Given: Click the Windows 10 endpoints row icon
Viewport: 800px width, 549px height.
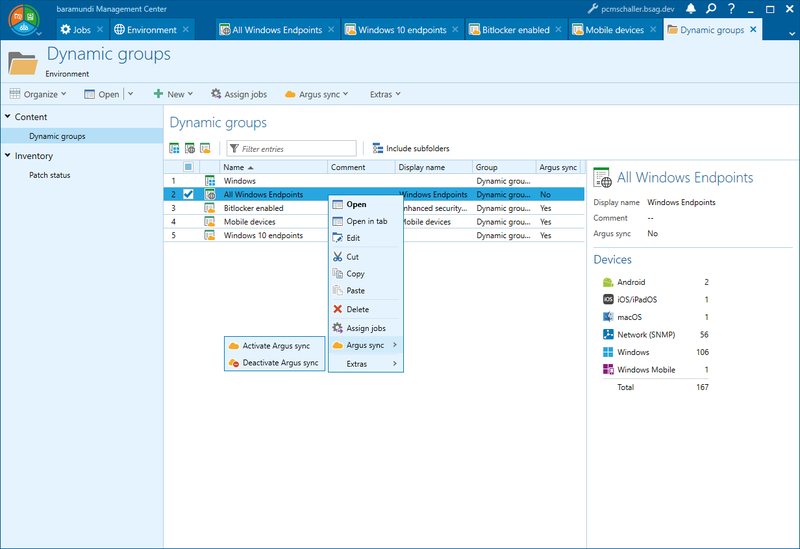Looking at the screenshot, I should point(210,235).
